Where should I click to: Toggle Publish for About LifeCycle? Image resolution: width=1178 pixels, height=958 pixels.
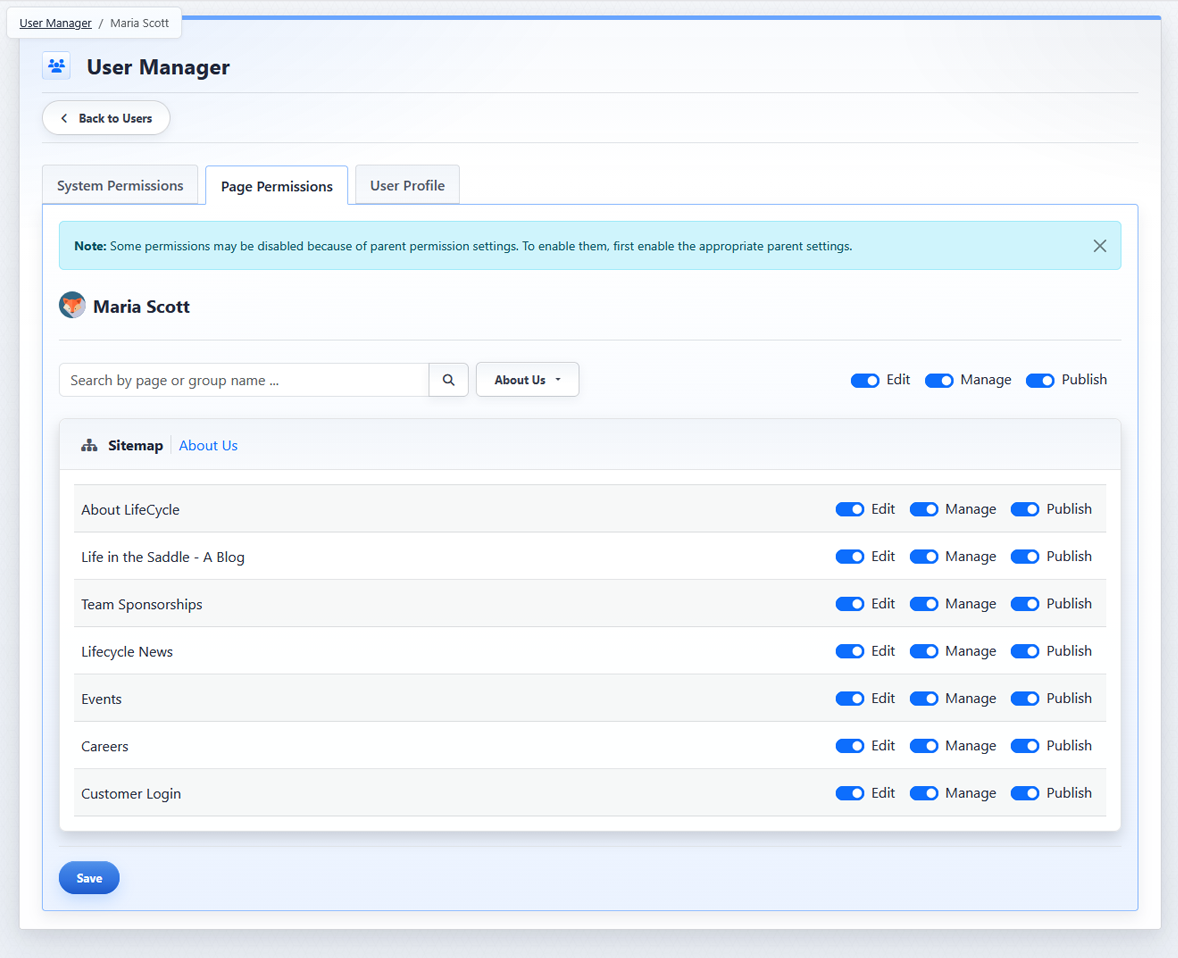click(1025, 509)
